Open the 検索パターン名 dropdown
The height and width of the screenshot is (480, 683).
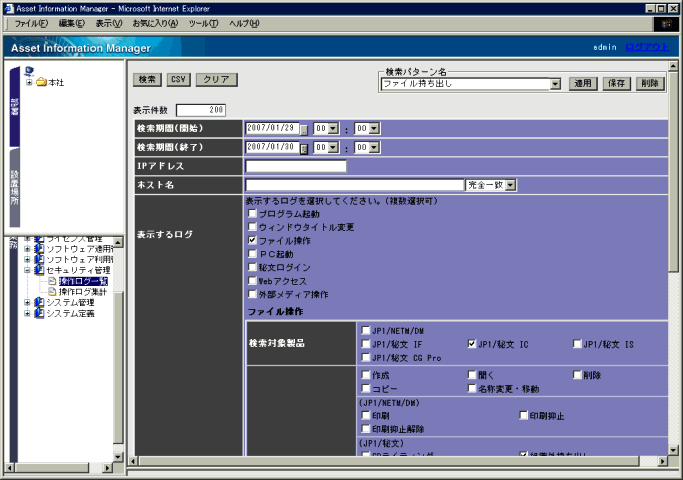(555, 84)
